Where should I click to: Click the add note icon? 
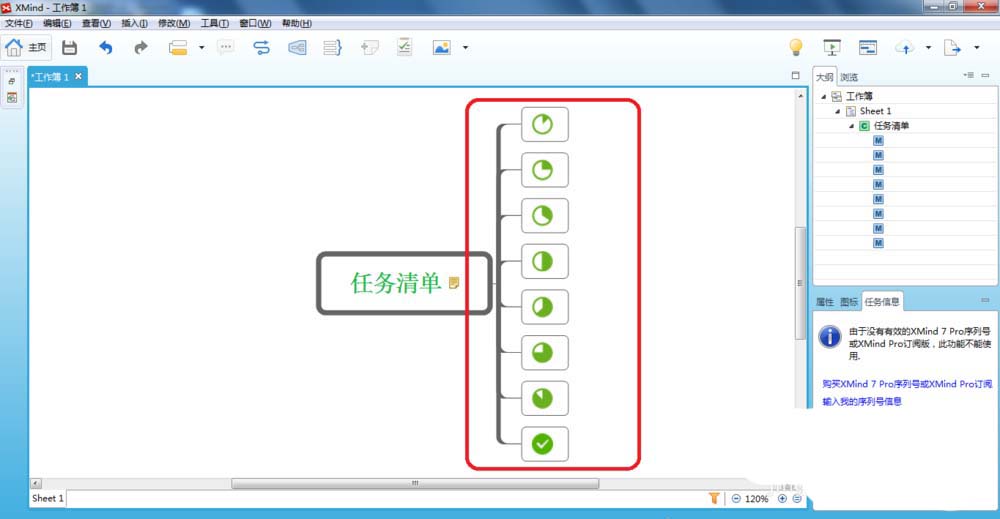(369, 47)
